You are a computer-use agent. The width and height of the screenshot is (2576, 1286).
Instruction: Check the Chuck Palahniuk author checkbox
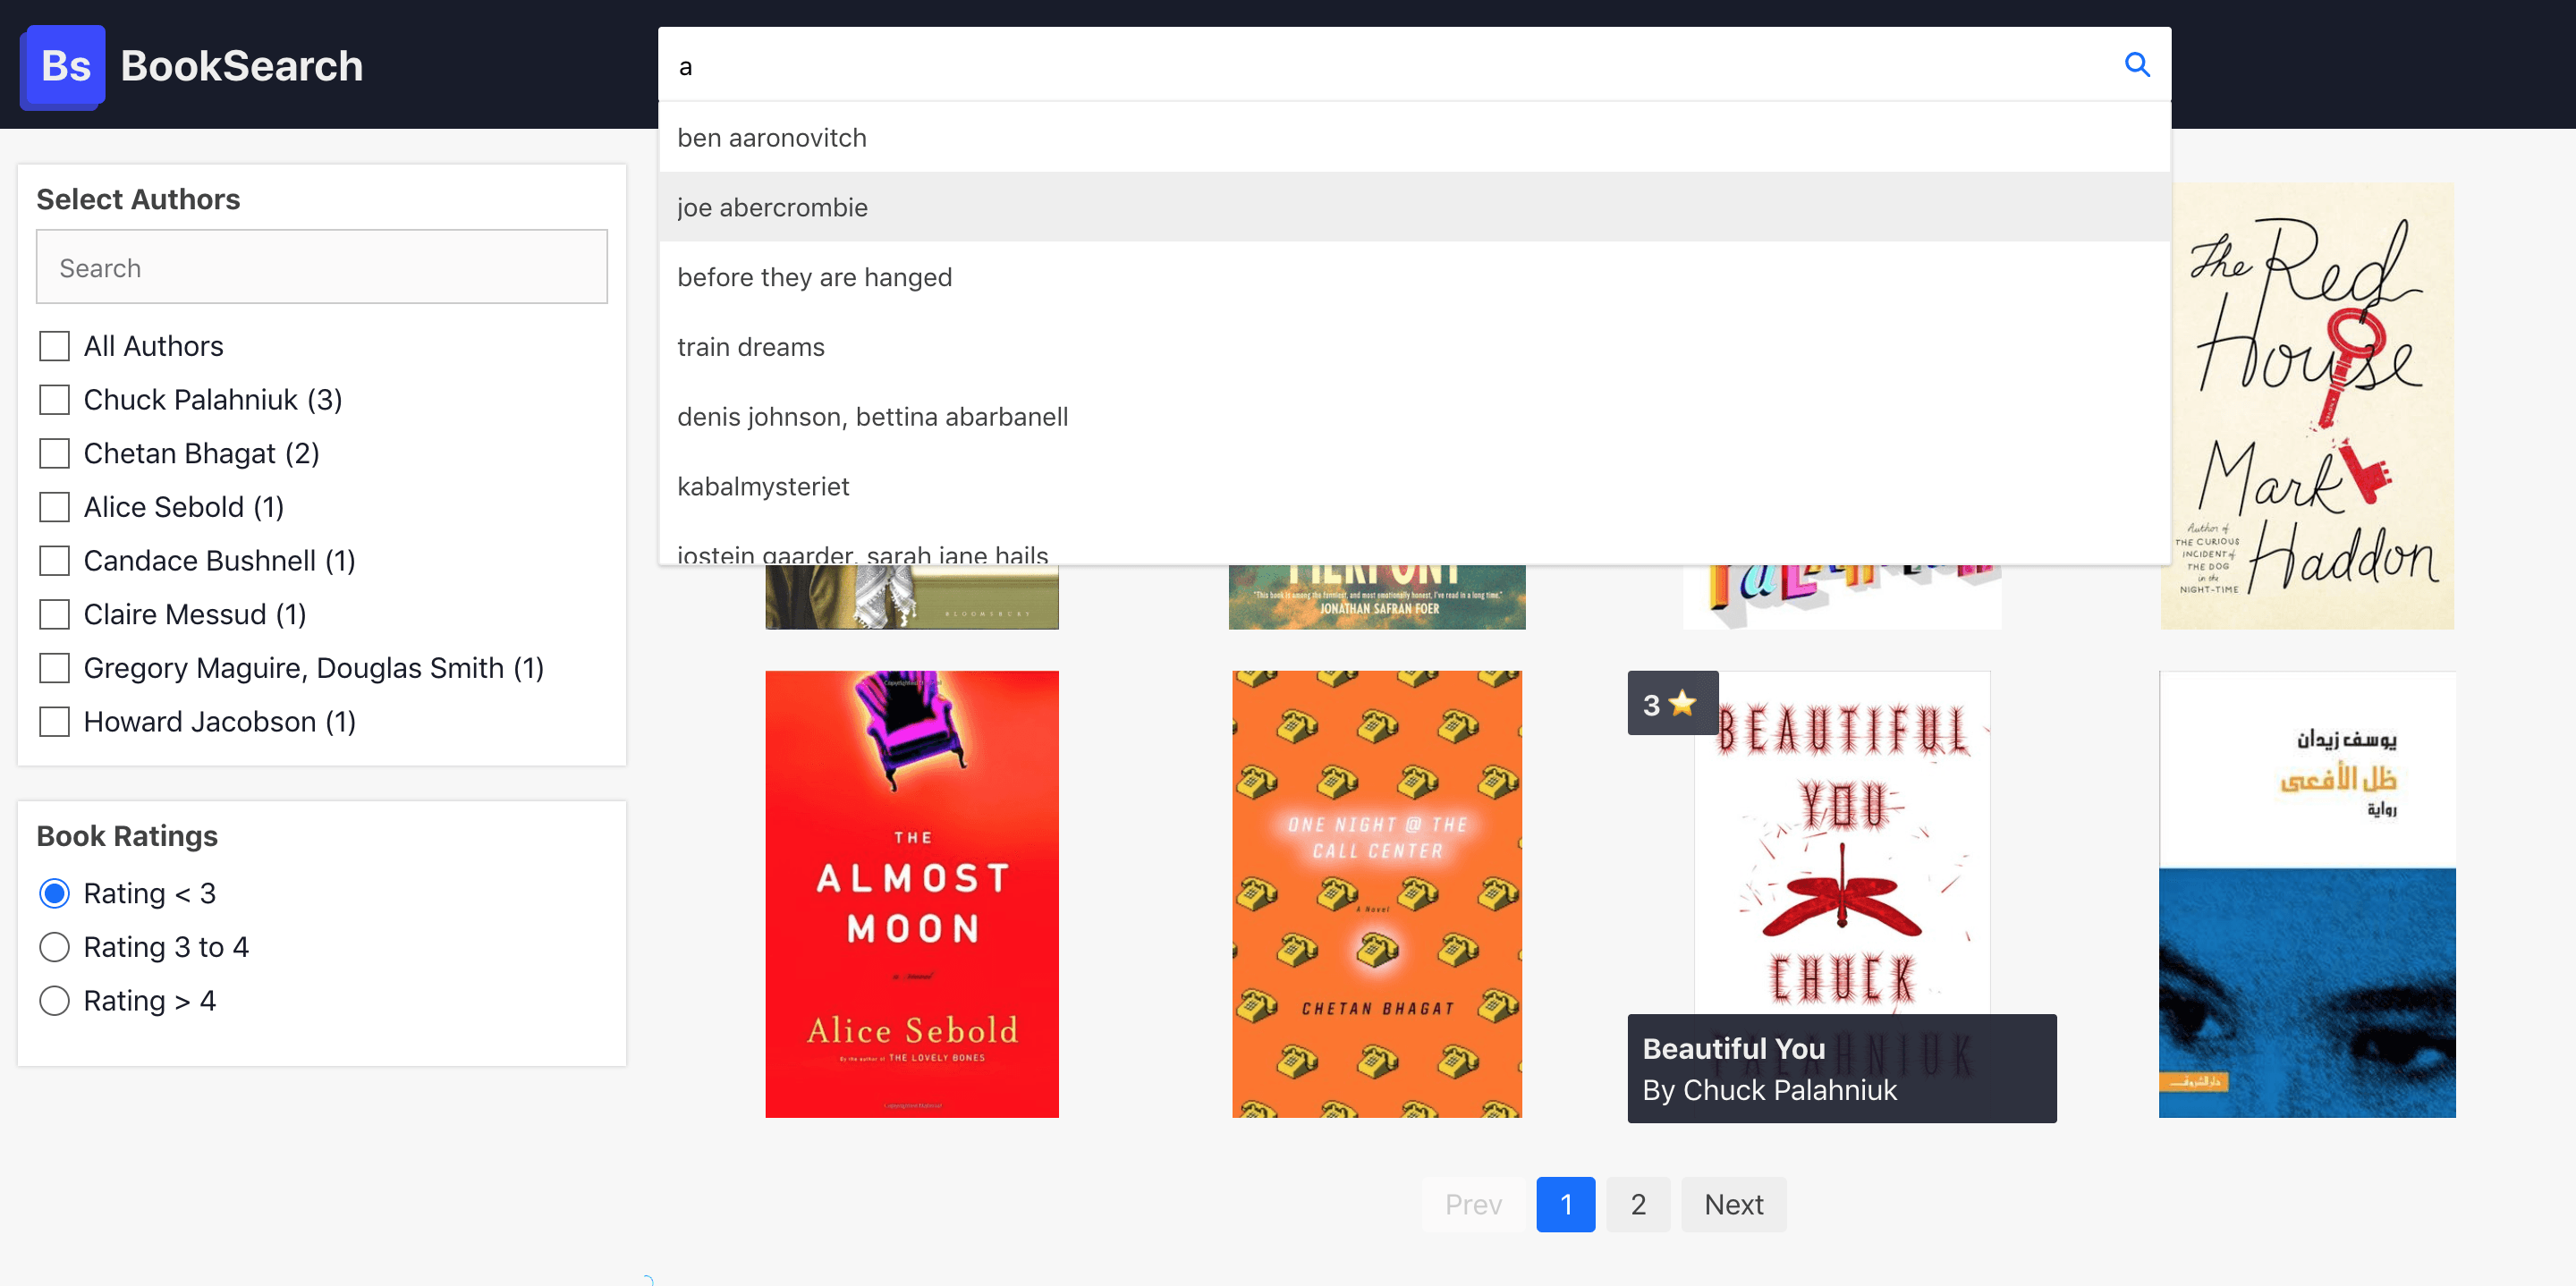(54, 399)
